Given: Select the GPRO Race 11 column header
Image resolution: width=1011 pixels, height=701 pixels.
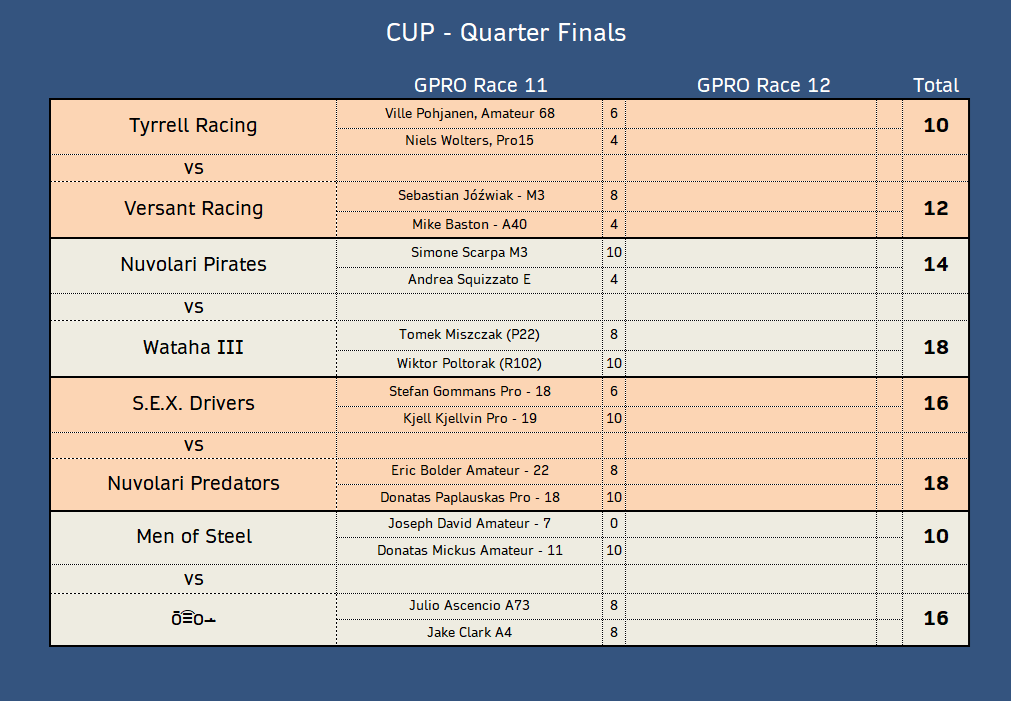Looking at the screenshot, I should point(480,85).
